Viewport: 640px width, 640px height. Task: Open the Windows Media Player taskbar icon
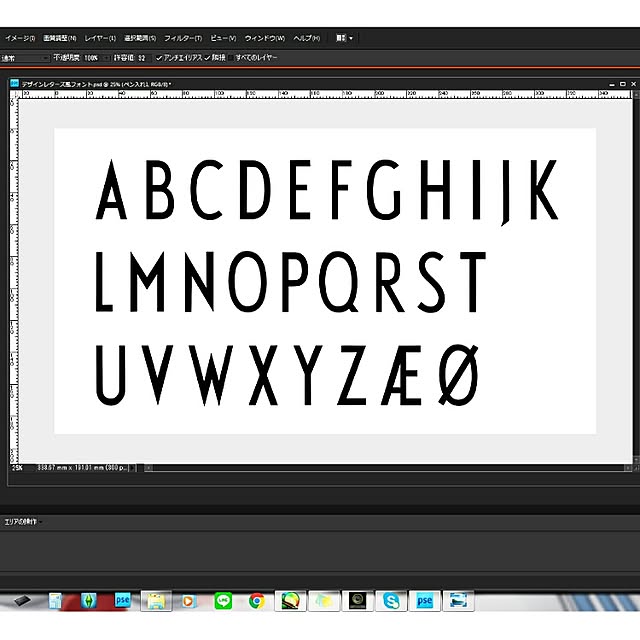[189, 601]
